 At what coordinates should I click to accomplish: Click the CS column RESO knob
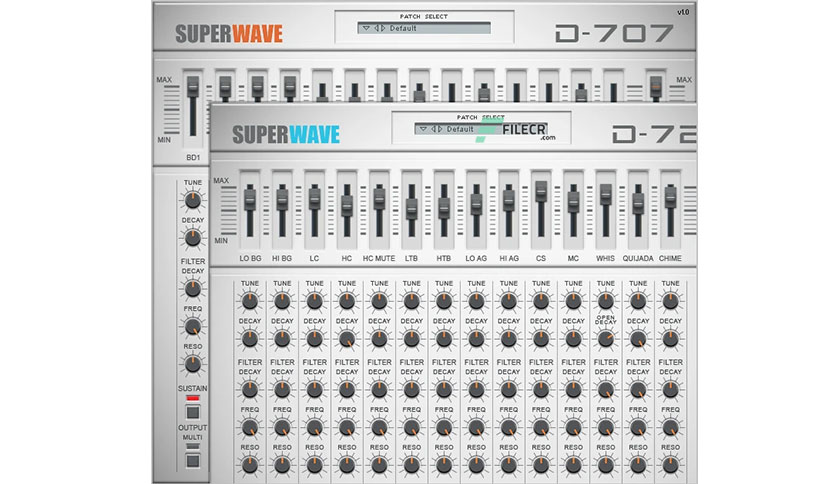(x=541, y=465)
